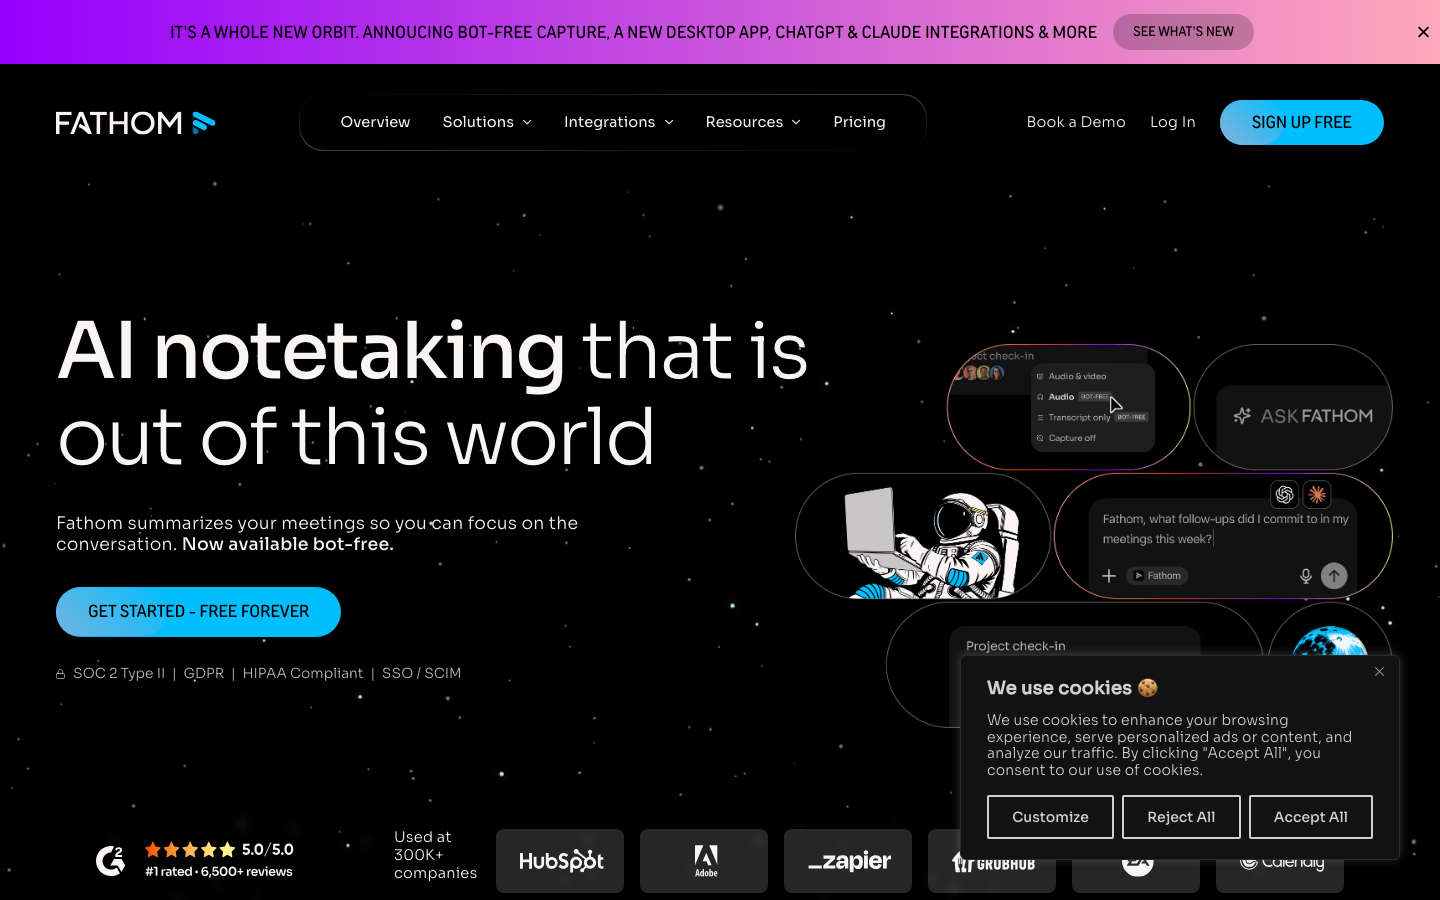Click the plus icon in prompt box
This screenshot has width=1440, height=900.
pyautogui.click(x=1109, y=576)
